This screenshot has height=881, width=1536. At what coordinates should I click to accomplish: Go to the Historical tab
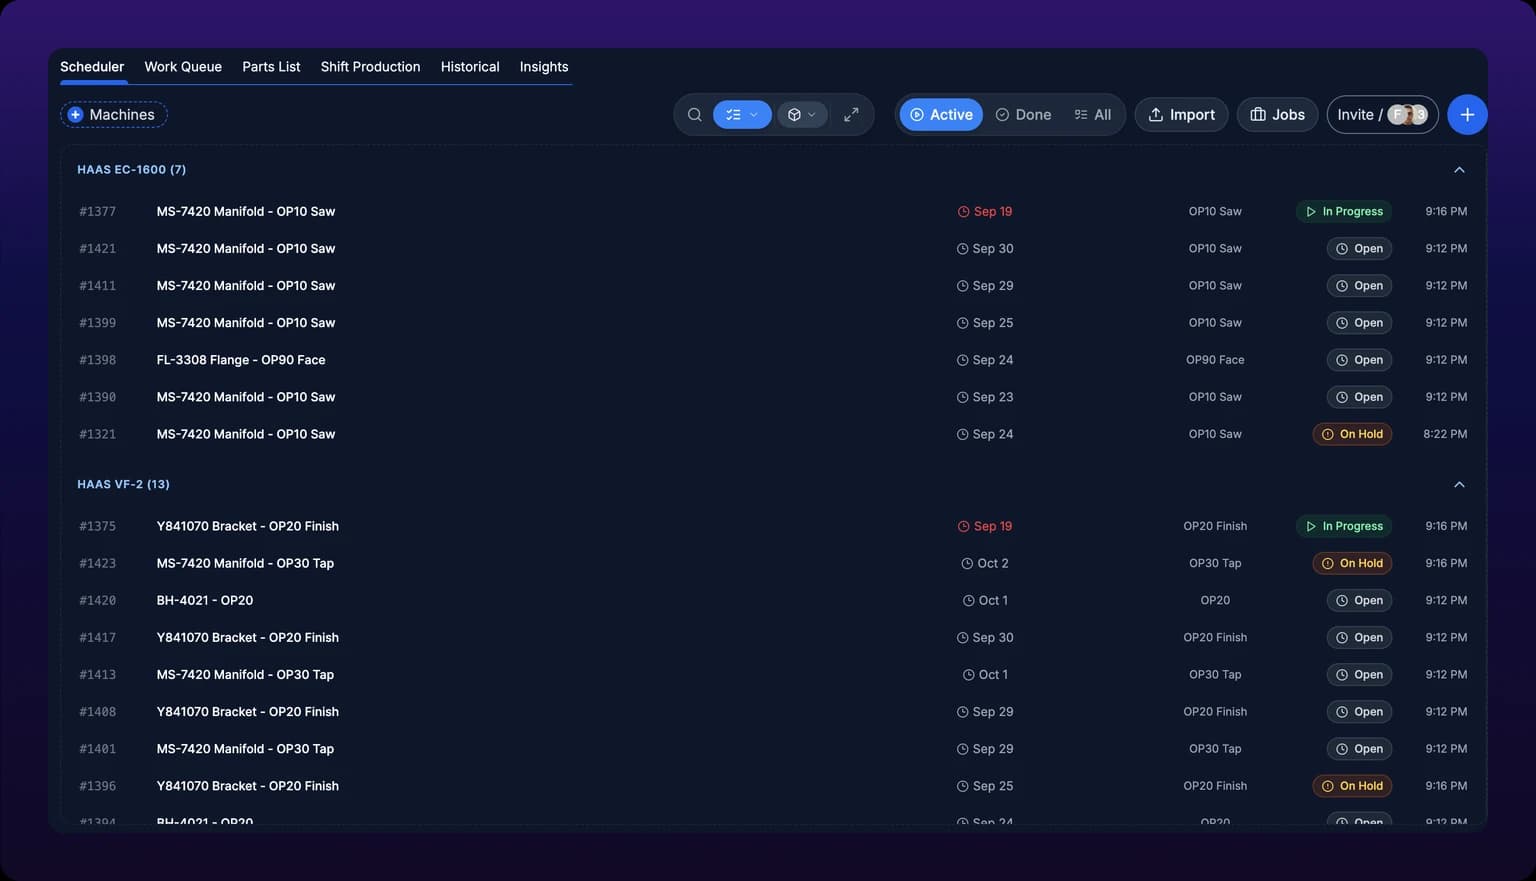point(470,67)
